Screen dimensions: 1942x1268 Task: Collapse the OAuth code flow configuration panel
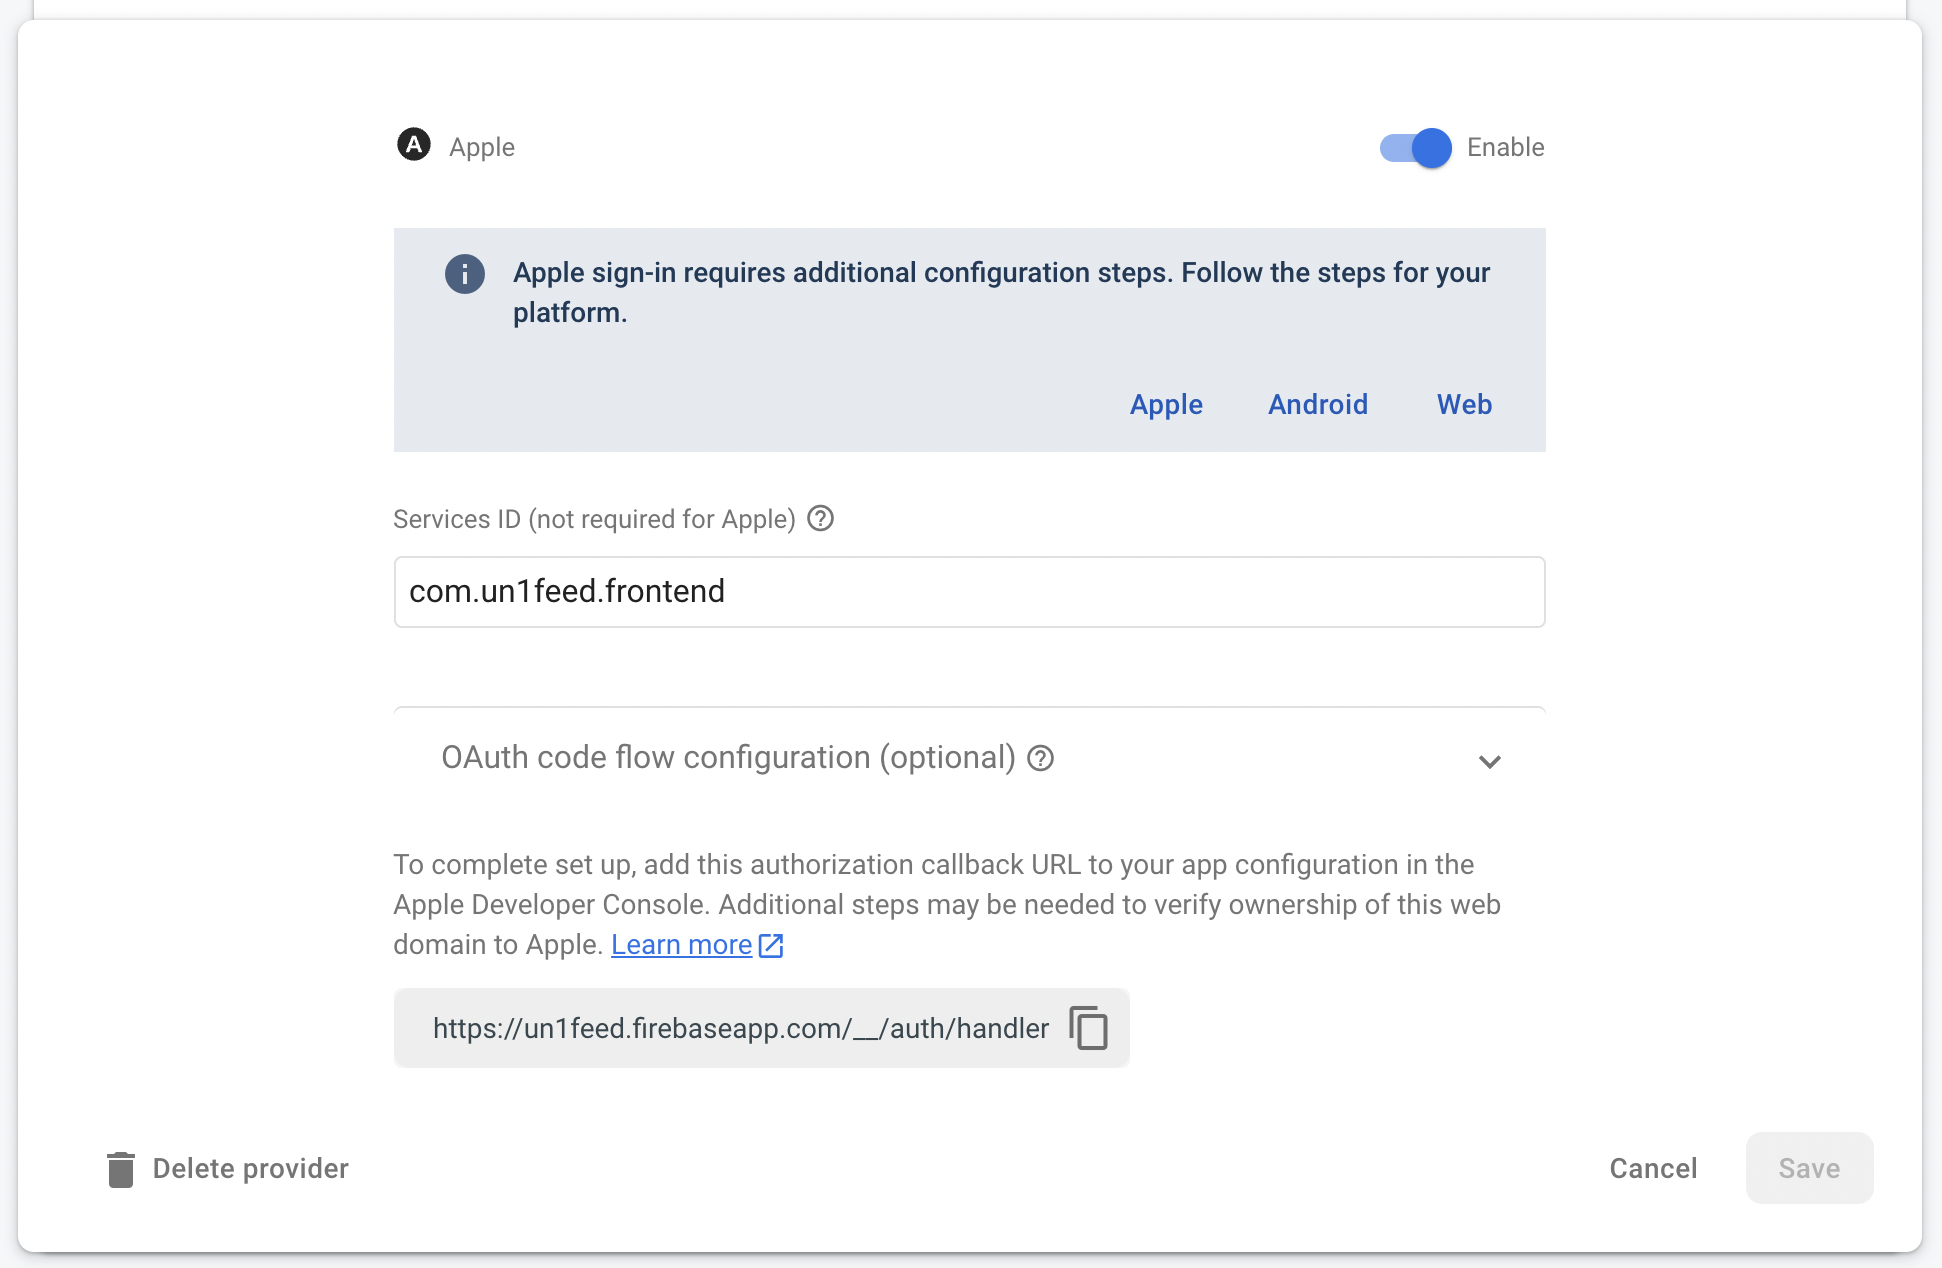click(1489, 761)
